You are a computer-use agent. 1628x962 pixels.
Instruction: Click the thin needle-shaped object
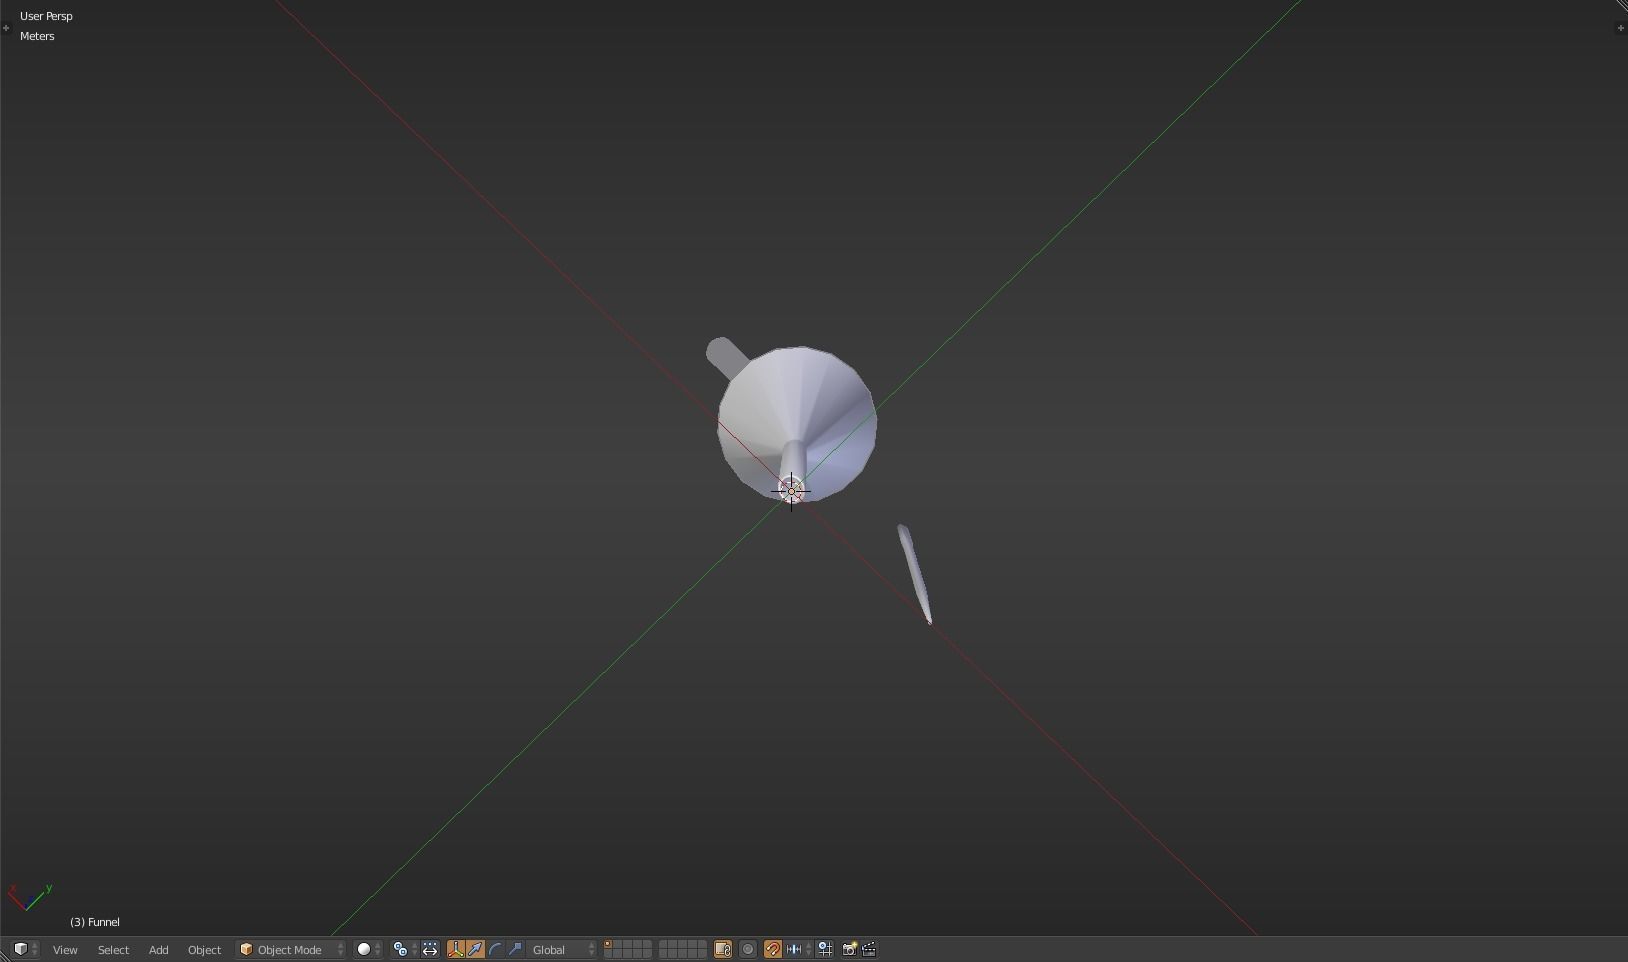[x=915, y=574]
